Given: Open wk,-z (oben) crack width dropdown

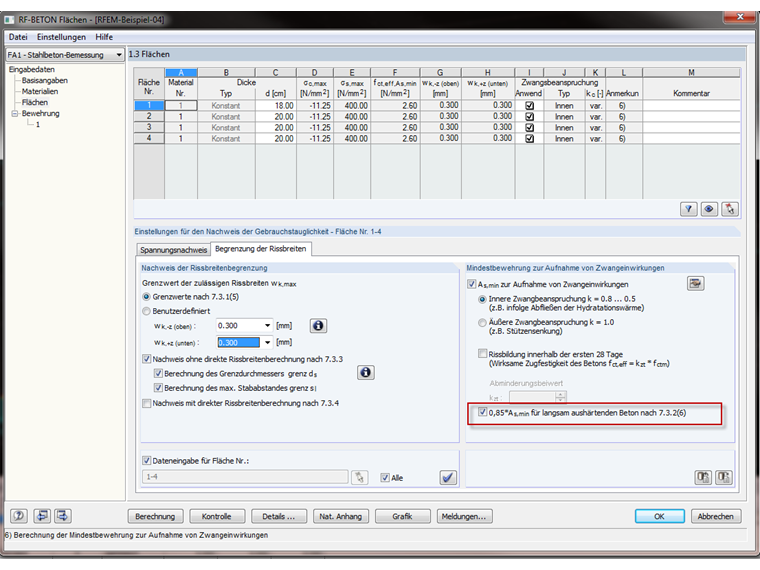Looking at the screenshot, I should pyautogui.click(x=267, y=326).
